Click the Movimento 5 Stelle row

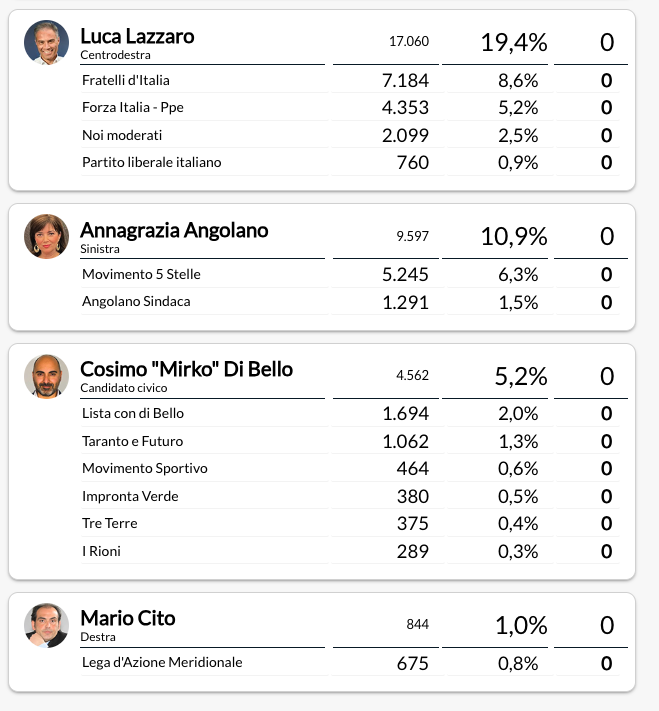pos(350,274)
